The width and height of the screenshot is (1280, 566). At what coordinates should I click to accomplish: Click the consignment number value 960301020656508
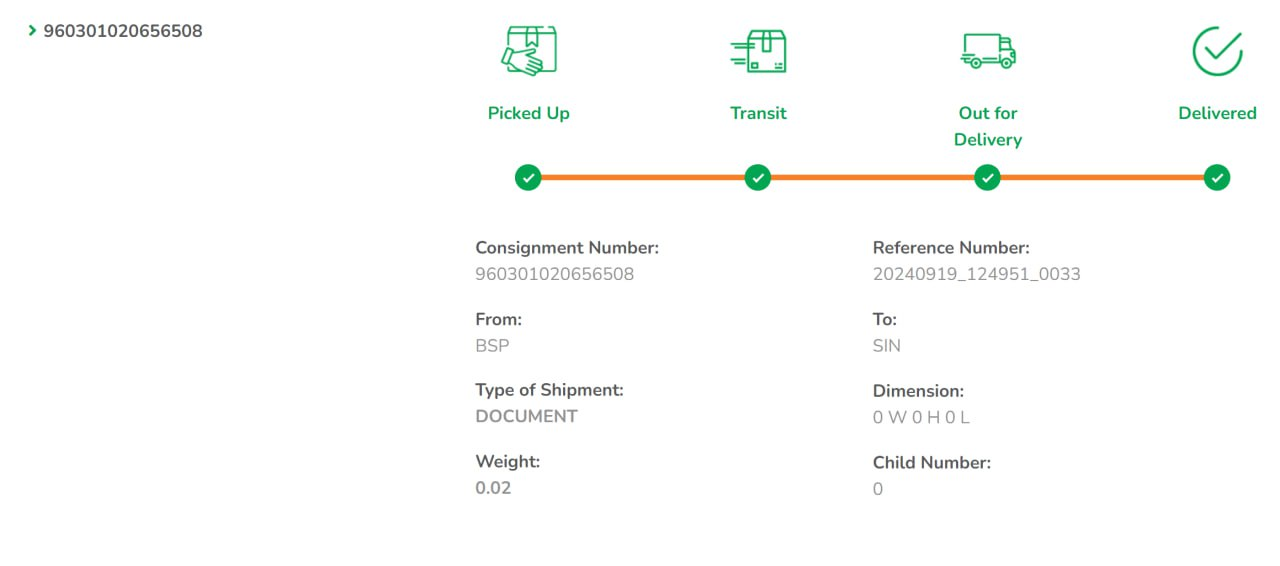(x=554, y=274)
